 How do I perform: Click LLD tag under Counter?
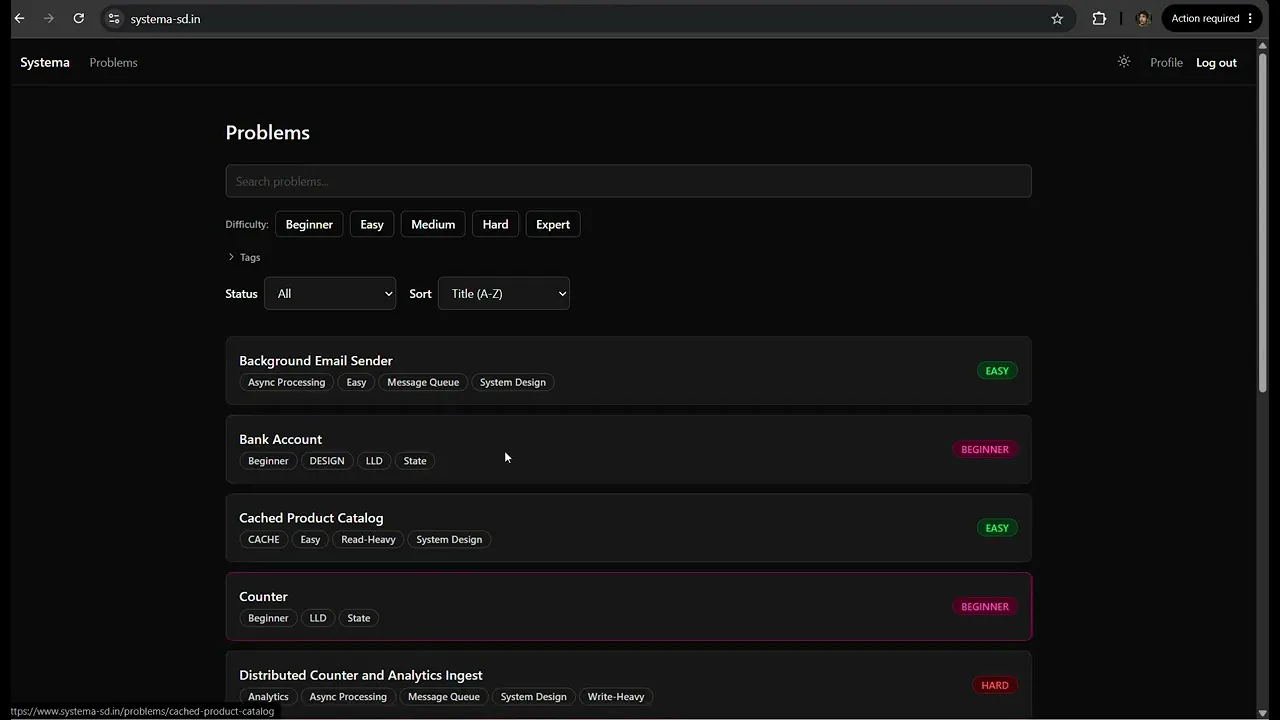[x=318, y=618]
